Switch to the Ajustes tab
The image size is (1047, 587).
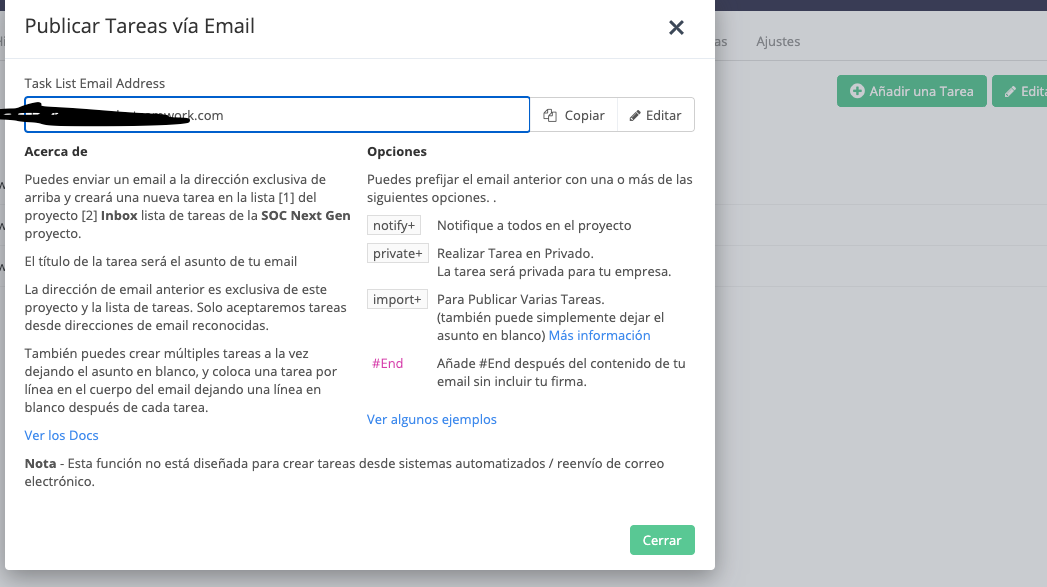pos(778,42)
